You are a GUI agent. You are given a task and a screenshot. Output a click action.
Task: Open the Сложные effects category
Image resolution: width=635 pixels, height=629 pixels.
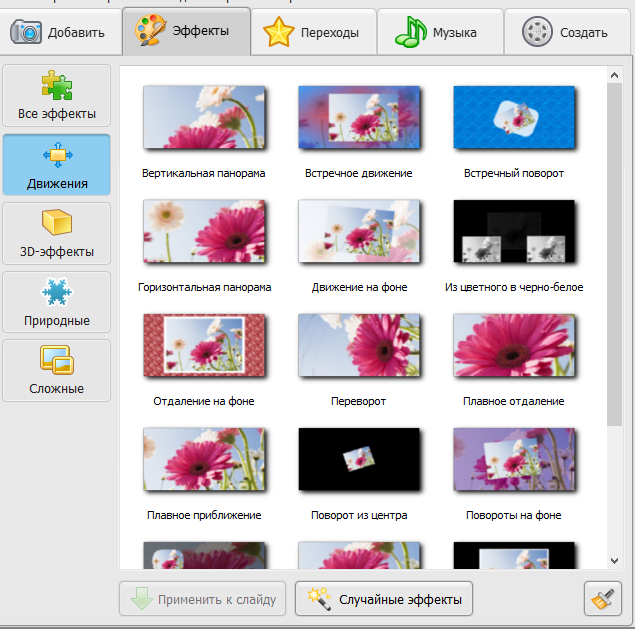click(57, 371)
